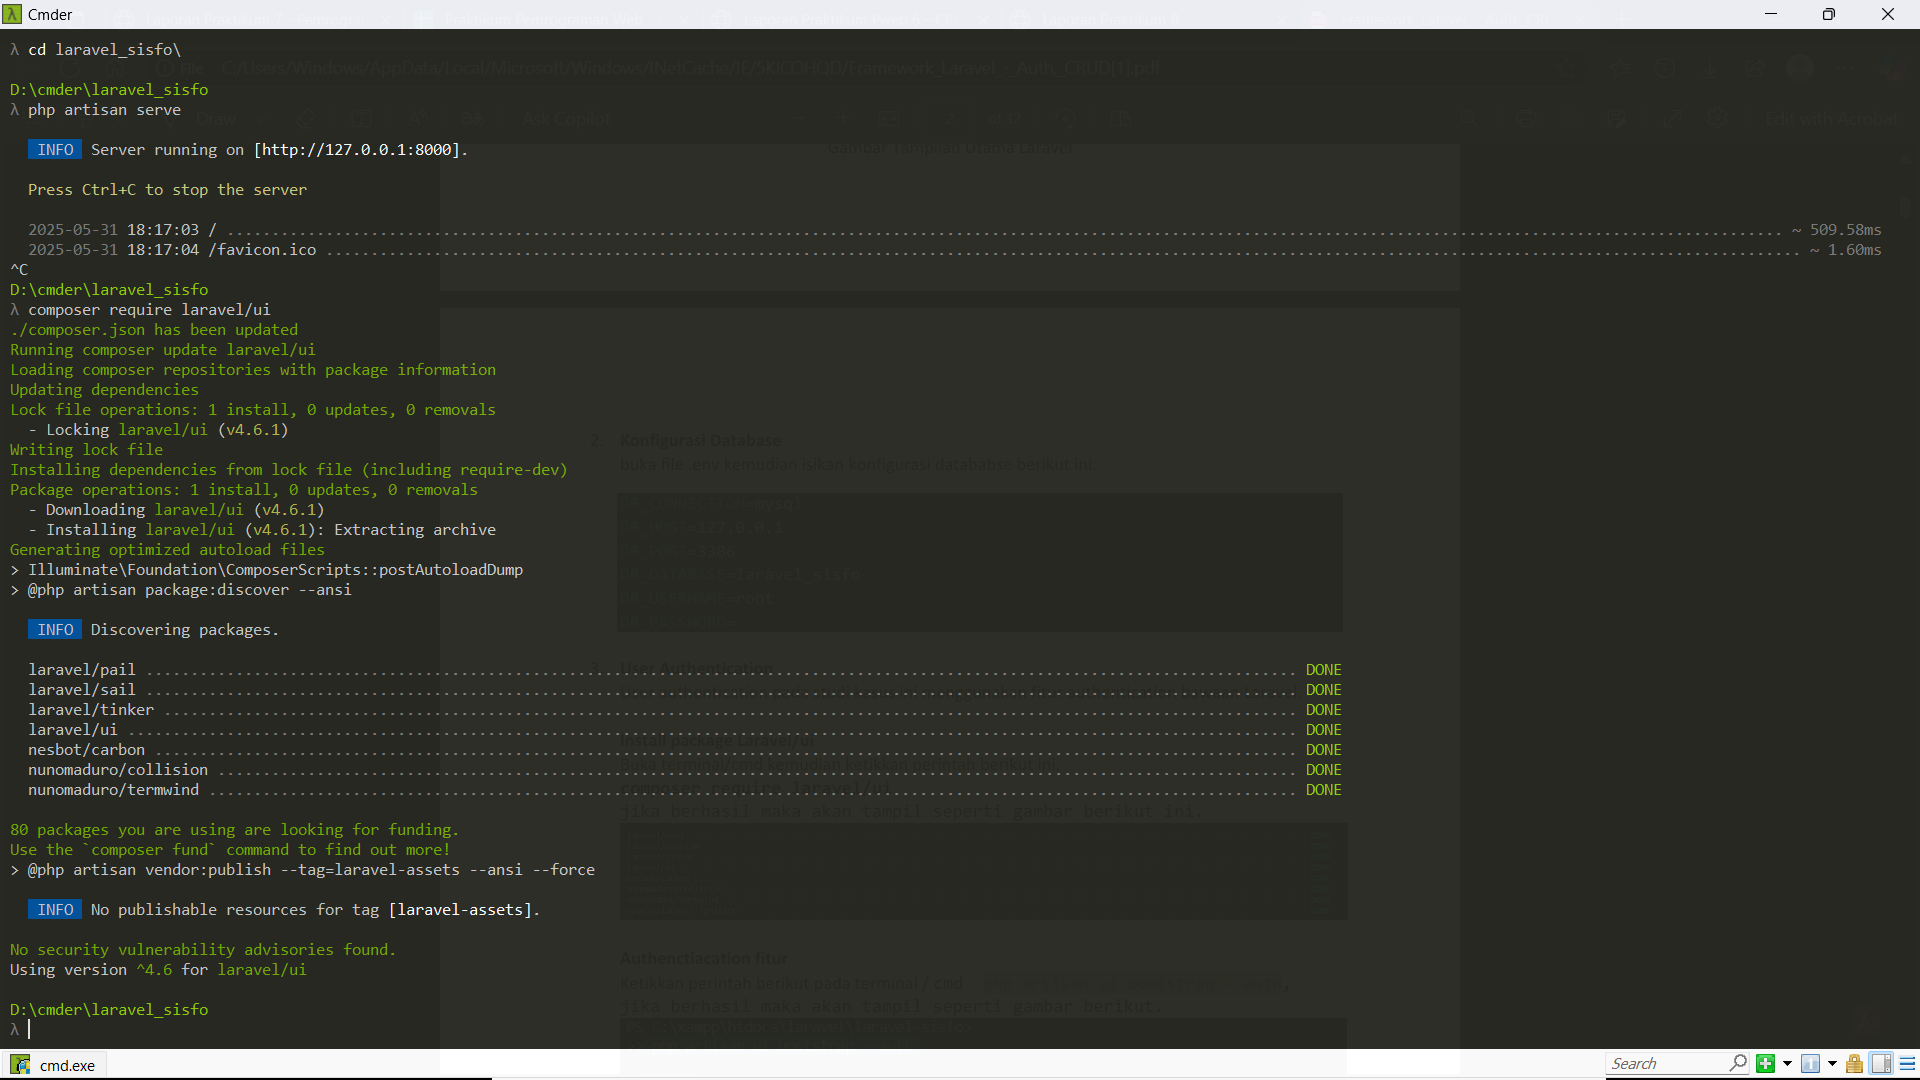Open the Cmder lambda system menu icon
The height and width of the screenshot is (1080, 1920).
(x=12, y=14)
